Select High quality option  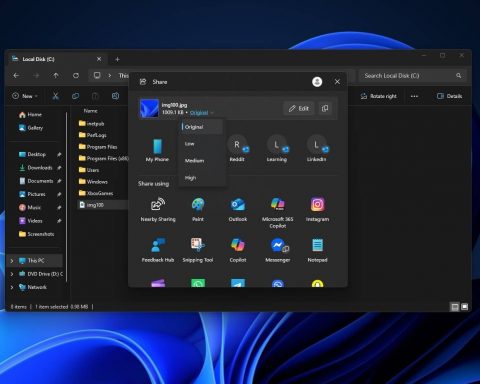pos(202,178)
